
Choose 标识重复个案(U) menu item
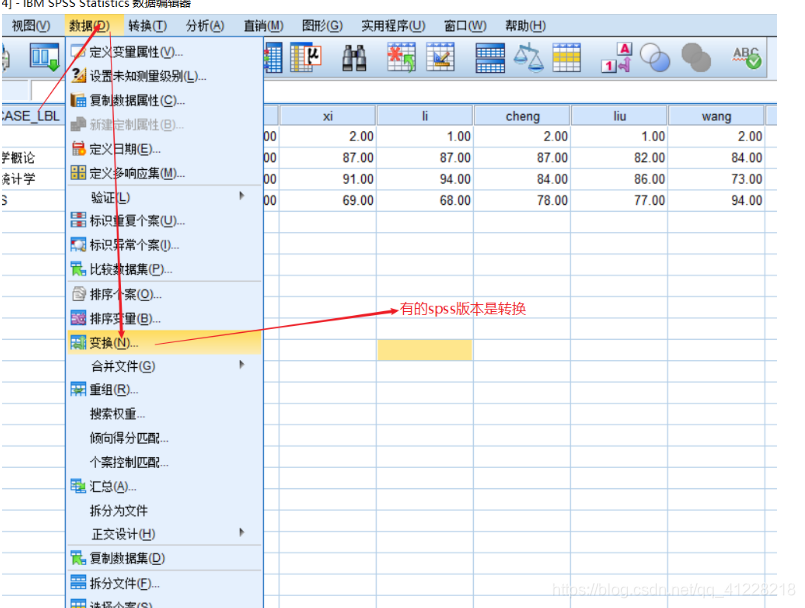tap(164, 221)
